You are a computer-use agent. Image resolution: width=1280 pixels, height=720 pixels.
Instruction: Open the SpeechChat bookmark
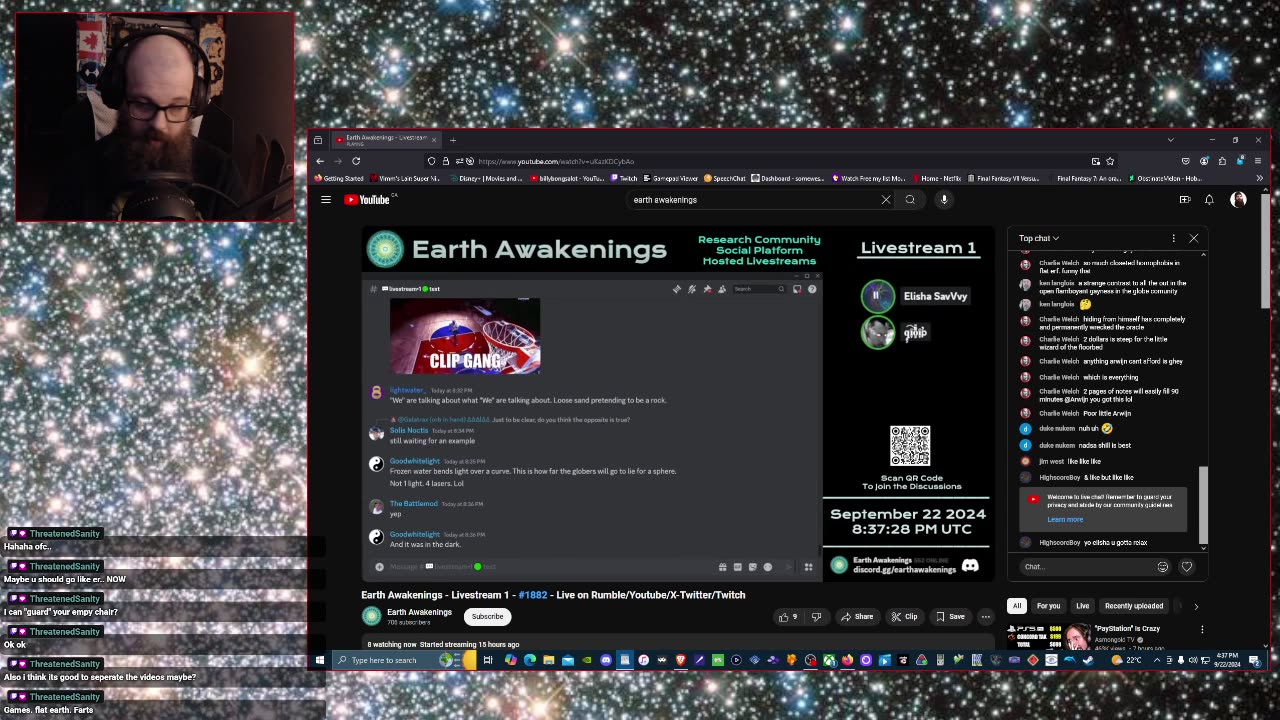coord(725,178)
